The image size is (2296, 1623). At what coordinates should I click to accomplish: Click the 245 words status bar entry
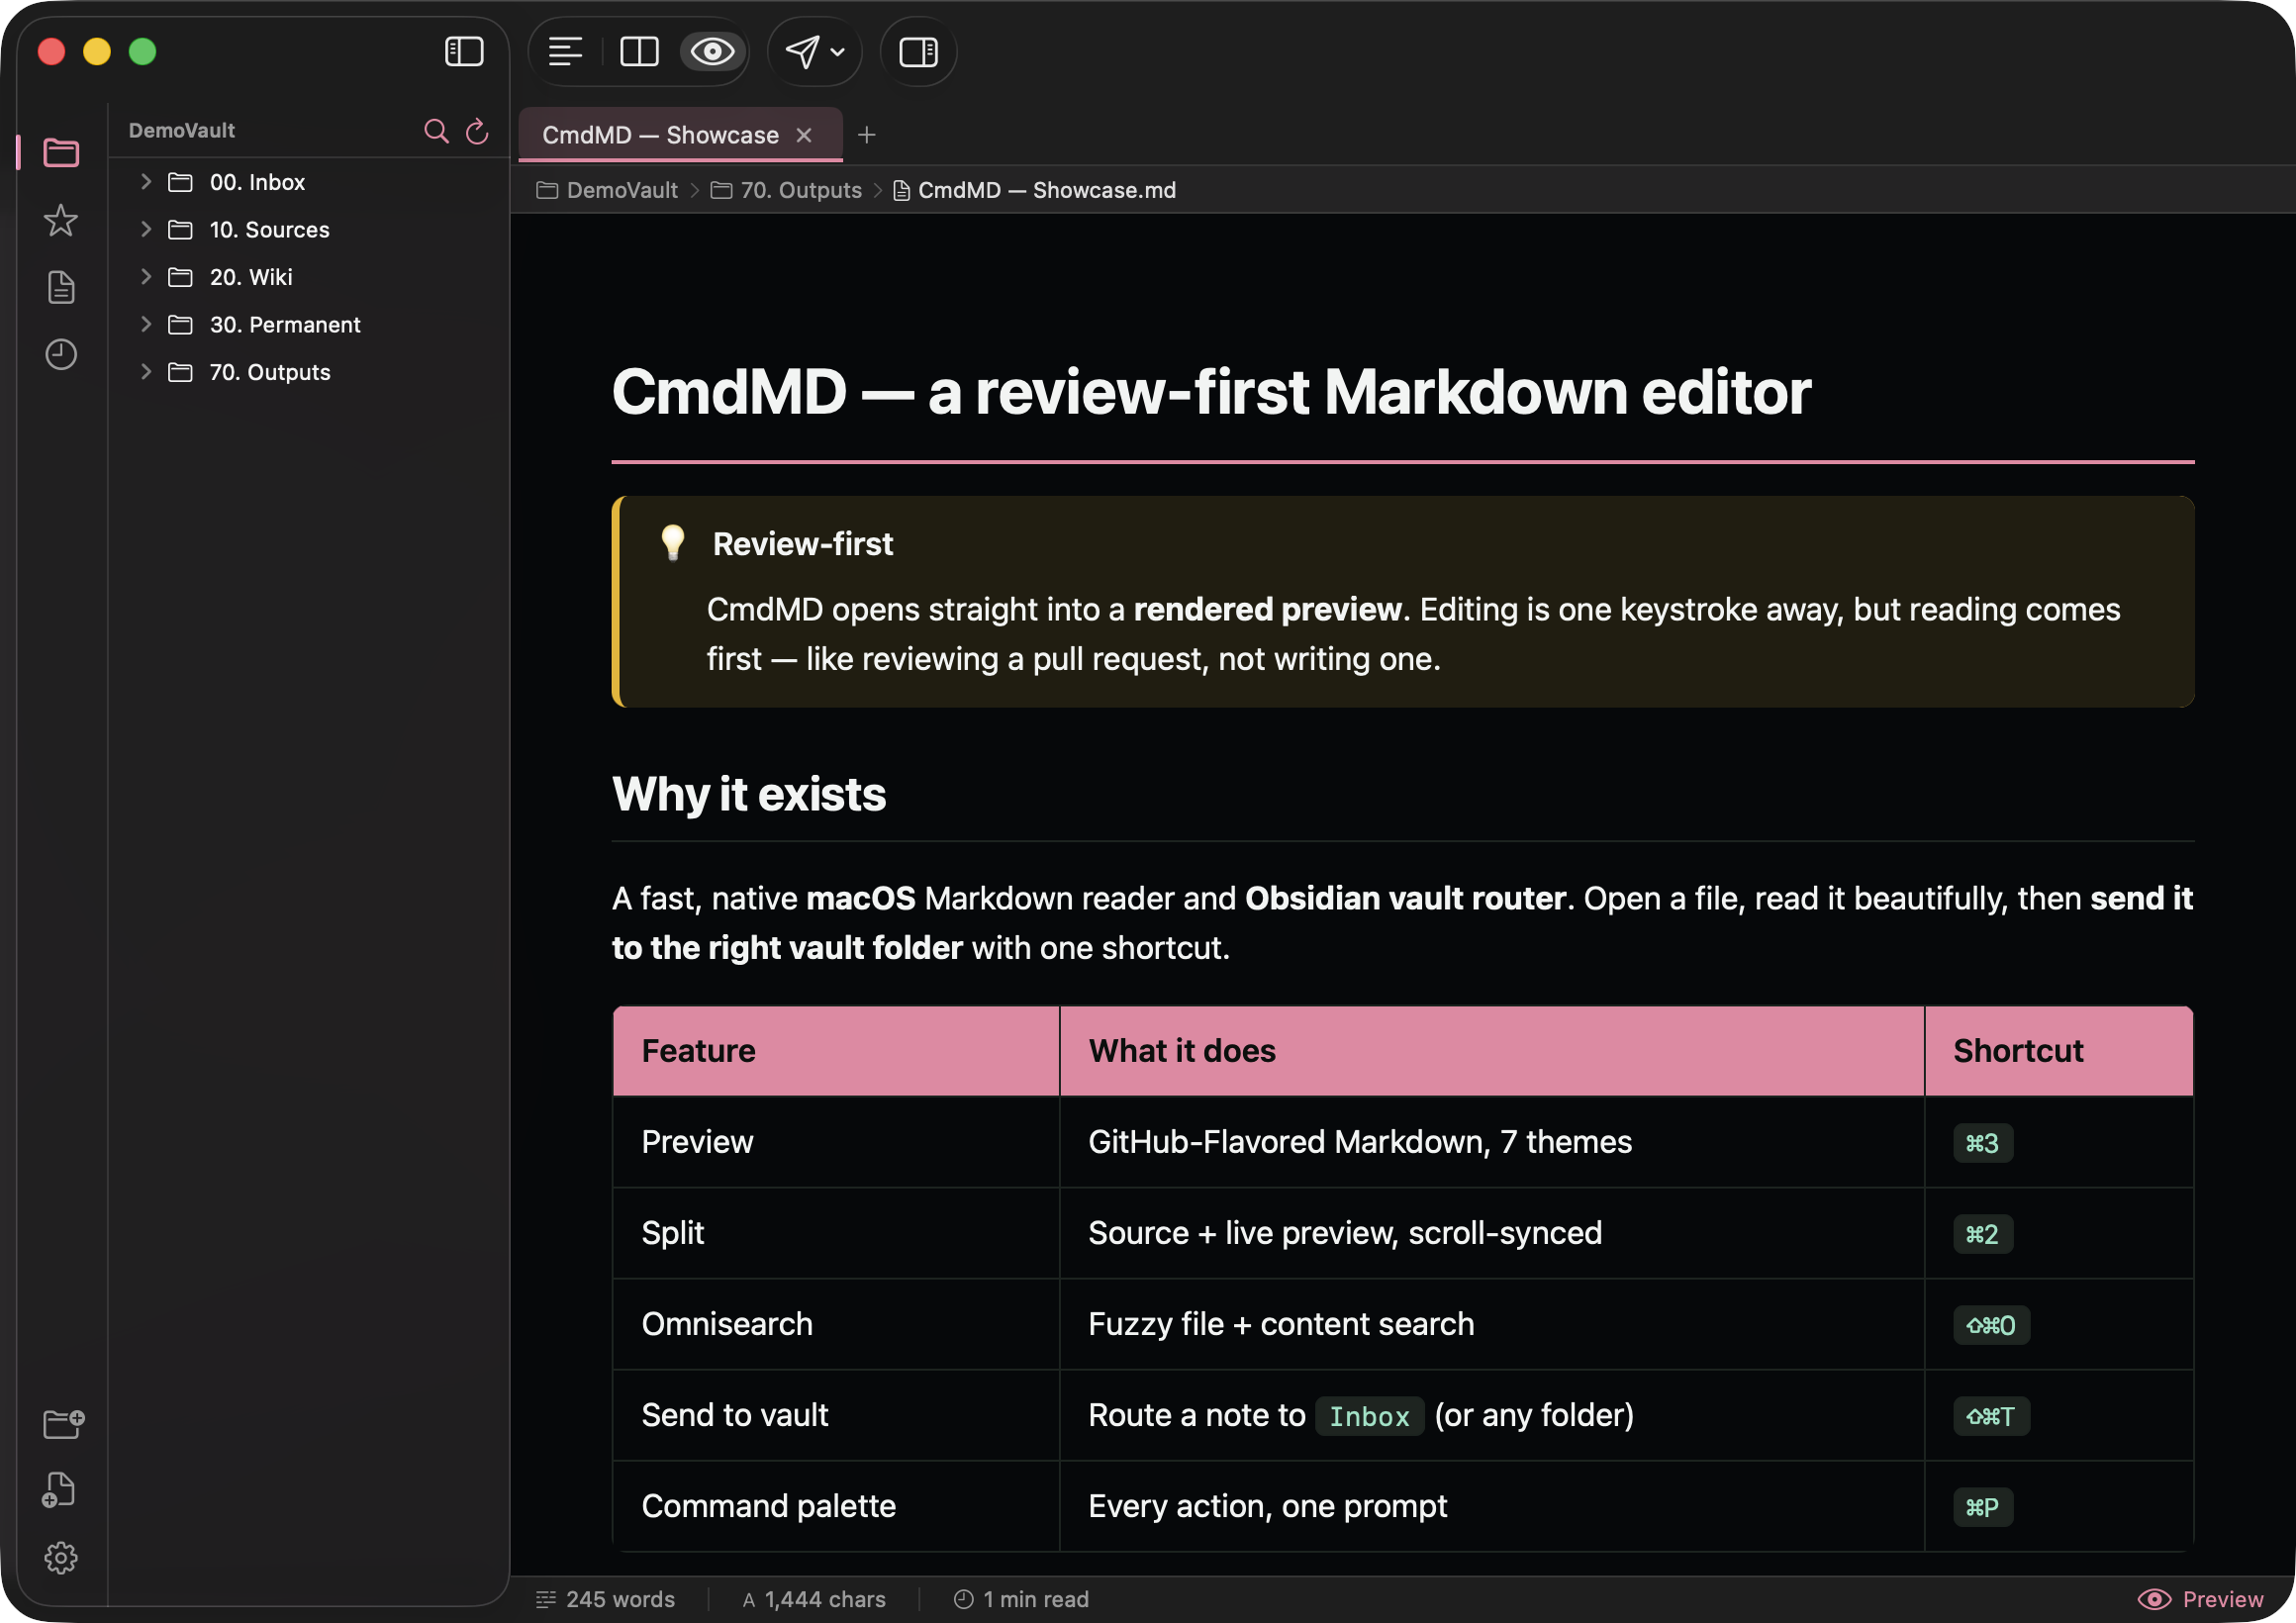pos(605,1599)
